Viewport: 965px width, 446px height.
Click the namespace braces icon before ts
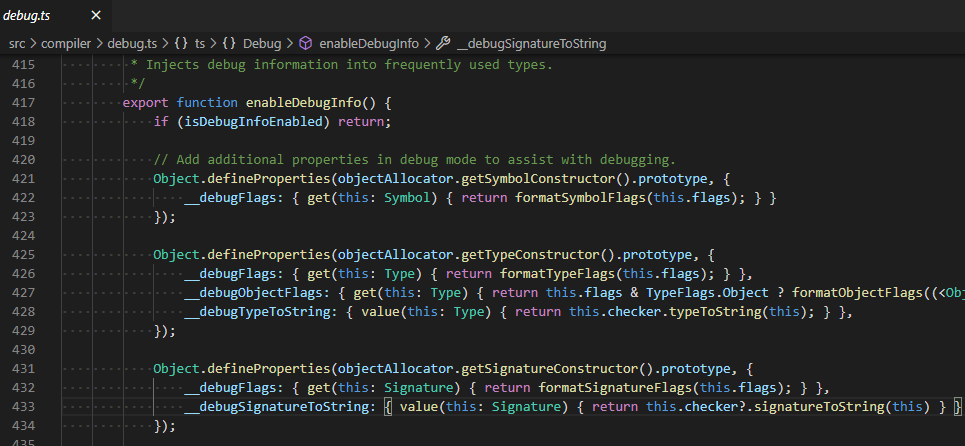coord(181,44)
